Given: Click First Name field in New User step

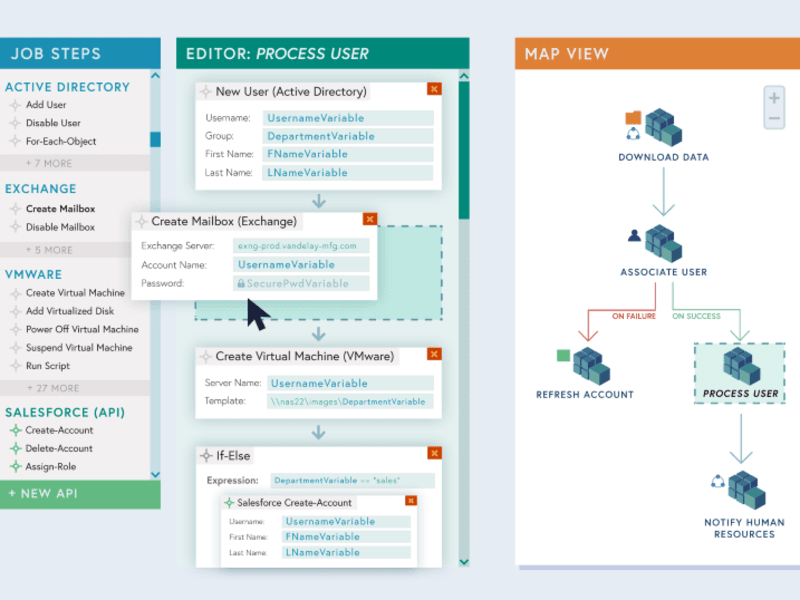Looking at the screenshot, I should pyautogui.click(x=348, y=154).
